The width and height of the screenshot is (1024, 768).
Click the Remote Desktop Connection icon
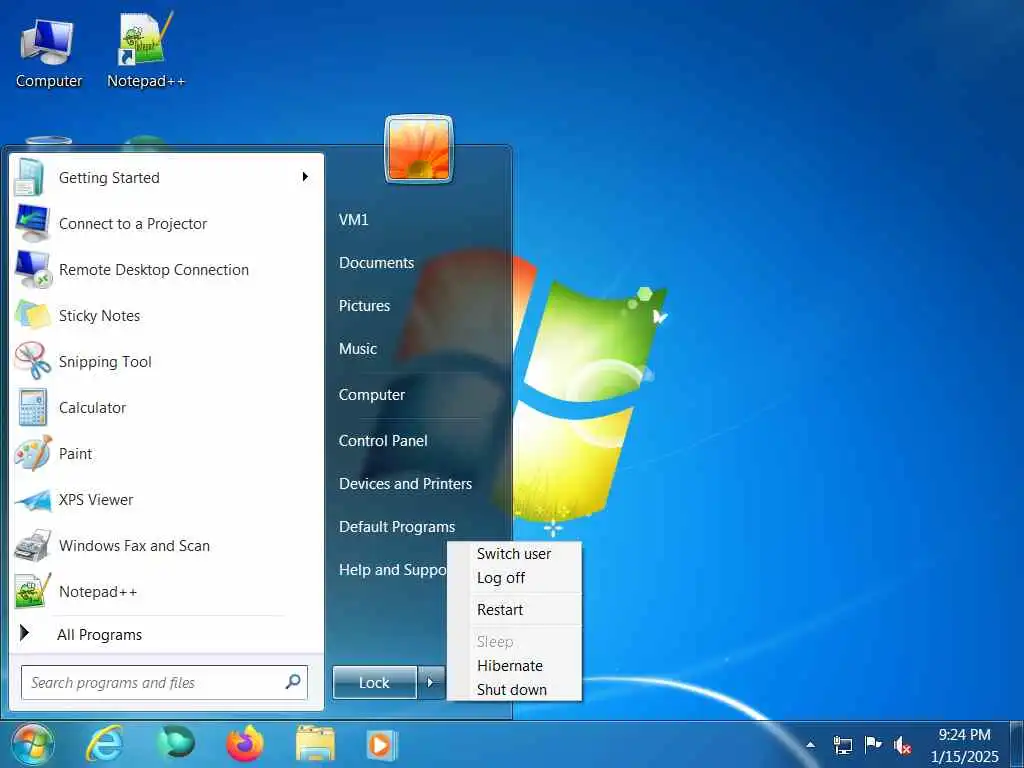point(32,269)
